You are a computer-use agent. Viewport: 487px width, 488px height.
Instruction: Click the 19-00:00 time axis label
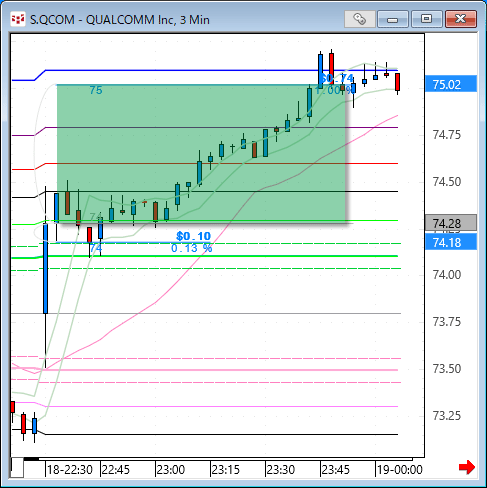point(400,470)
